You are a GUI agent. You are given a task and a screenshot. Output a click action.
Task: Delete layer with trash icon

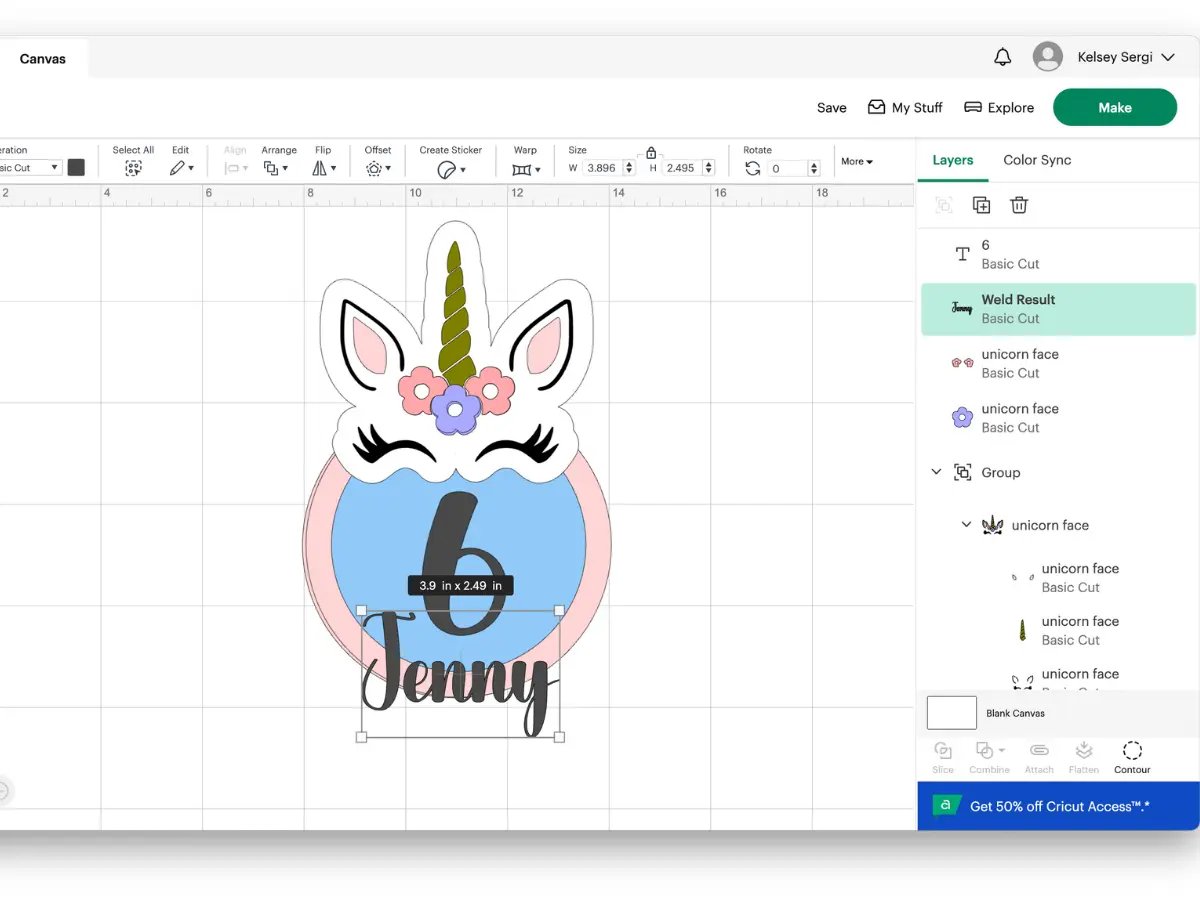(1018, 205)
